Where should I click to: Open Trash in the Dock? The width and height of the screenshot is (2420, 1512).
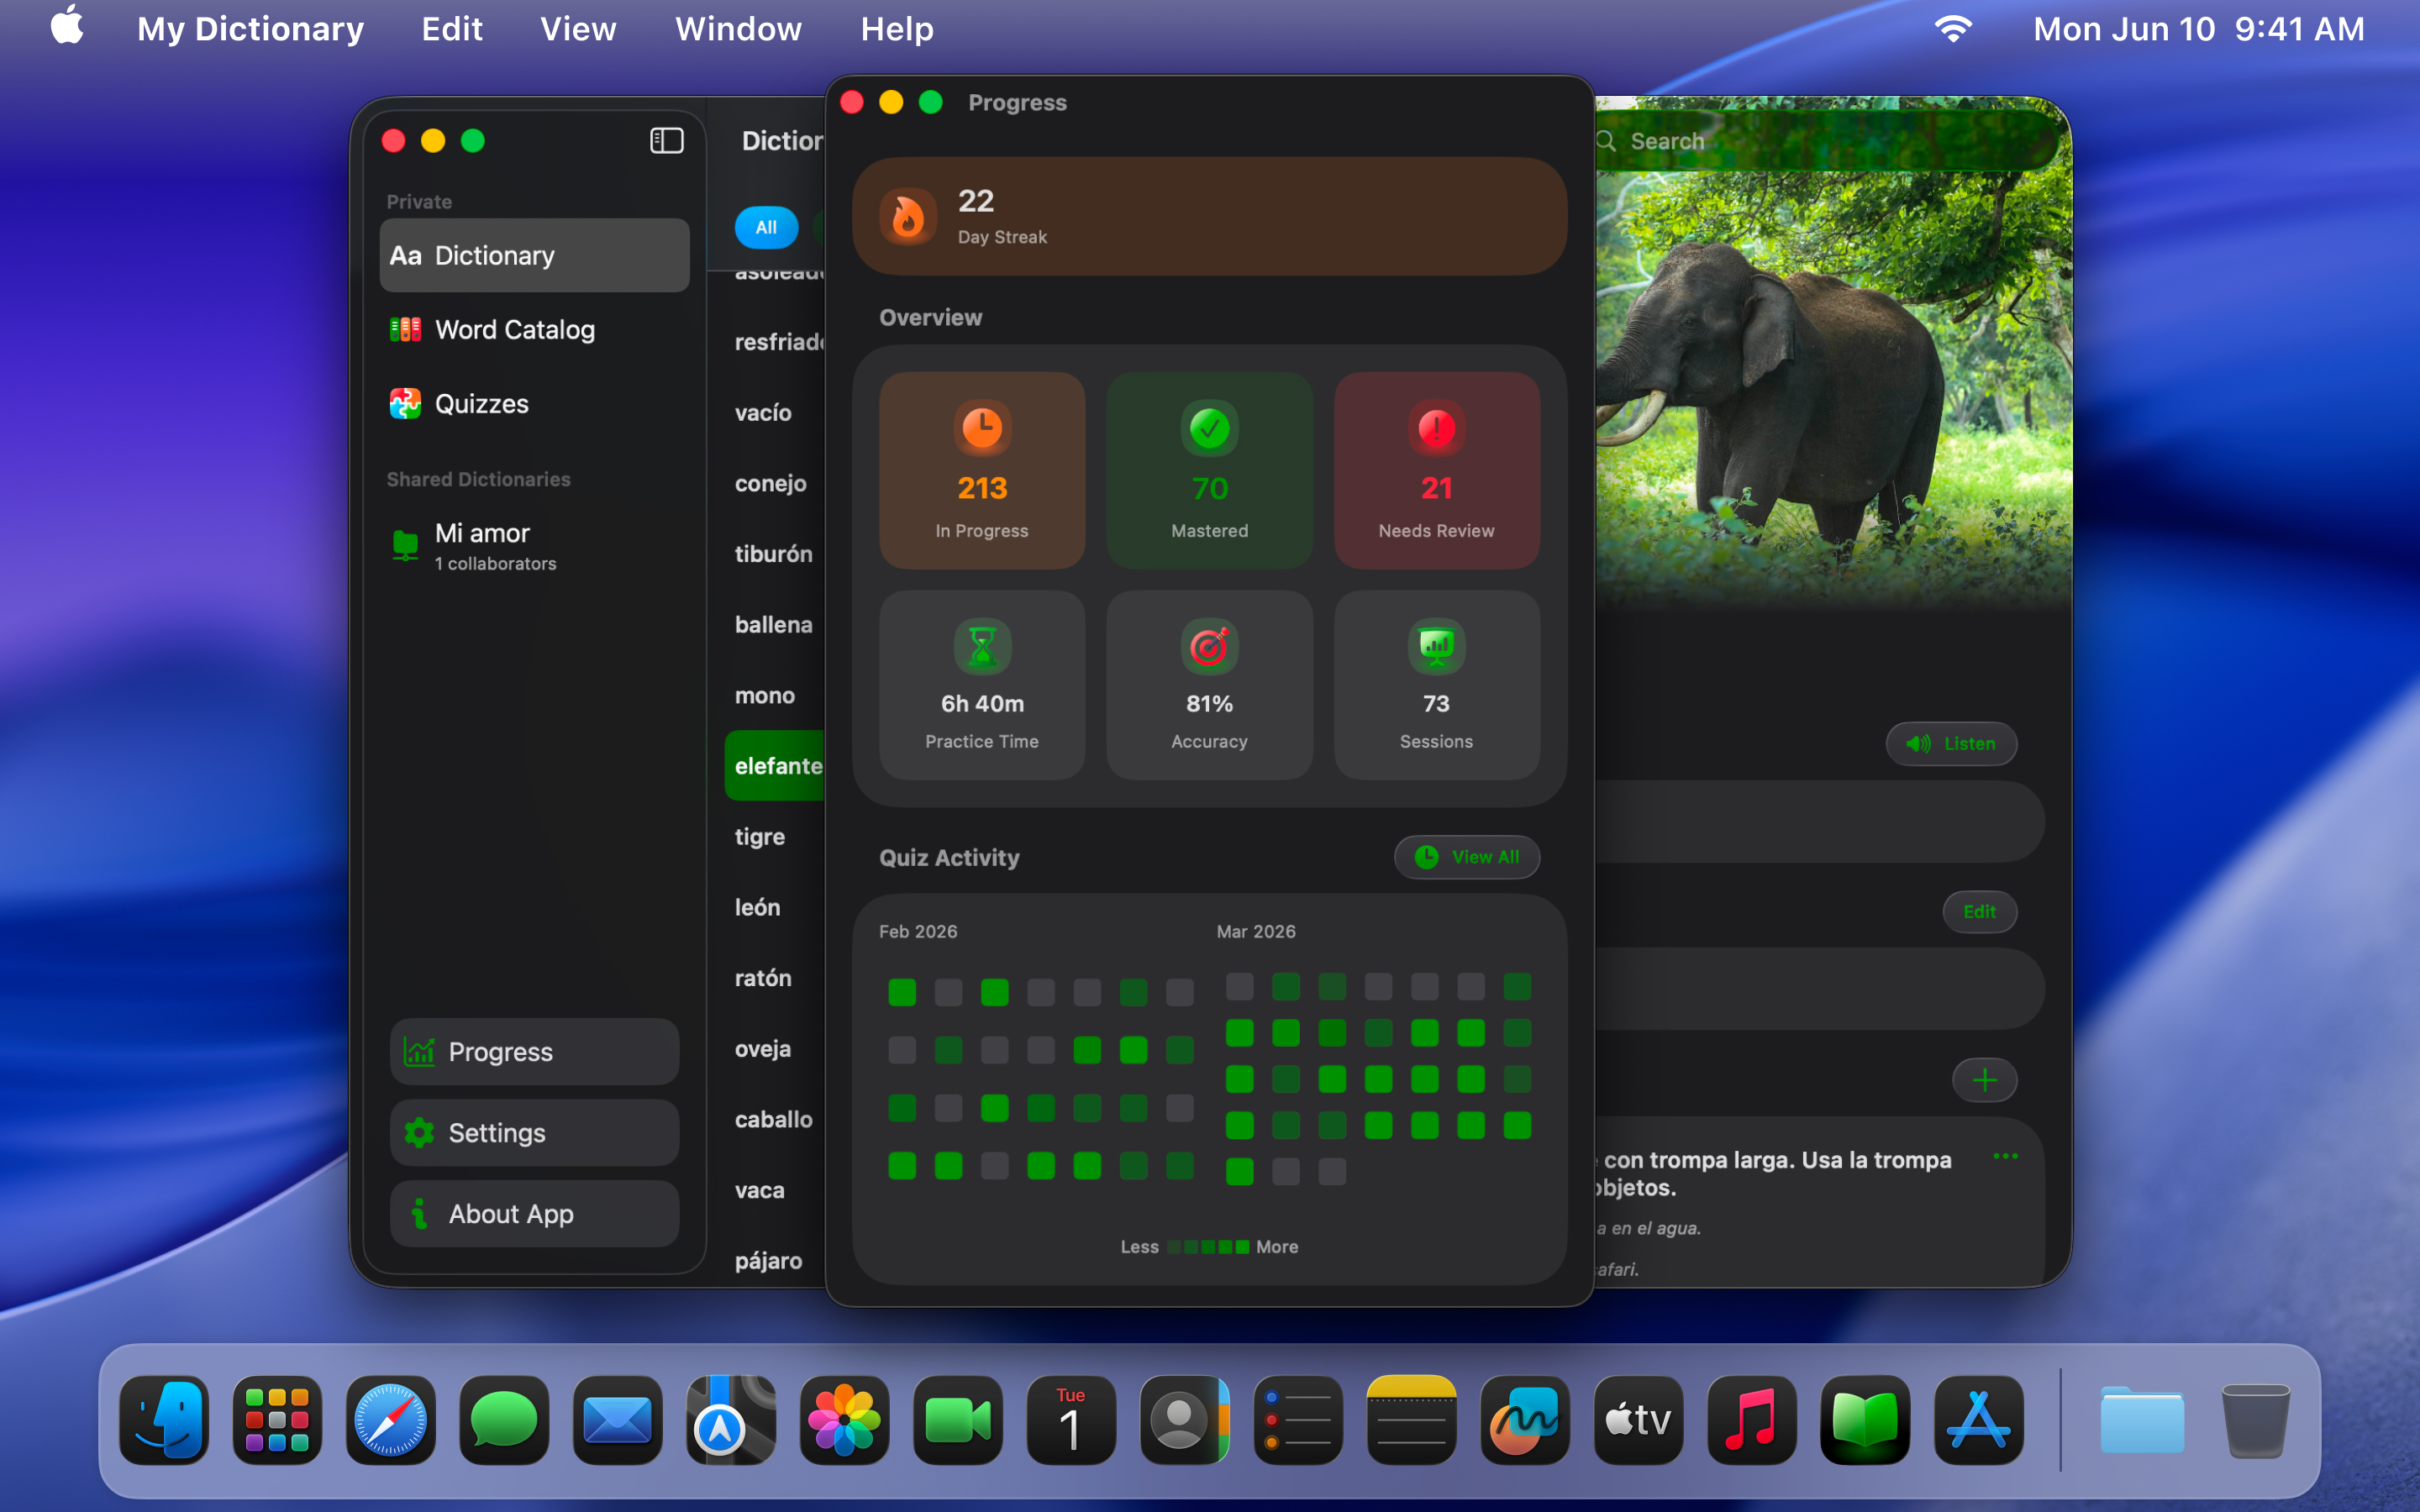[2255, 1420]
